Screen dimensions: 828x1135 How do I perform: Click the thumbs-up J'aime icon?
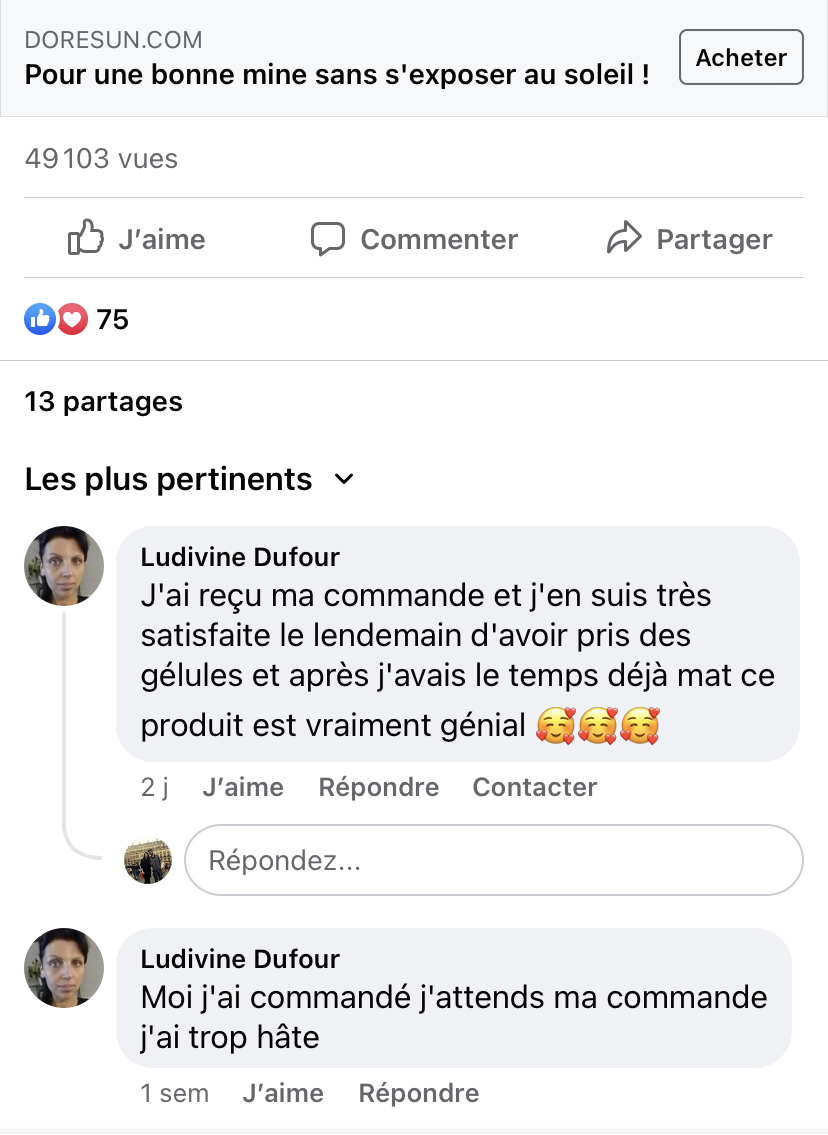click(x=86, y=239)
